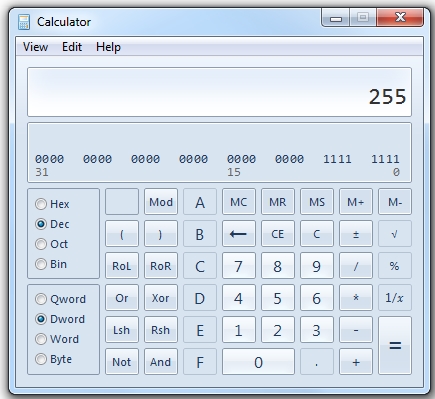This screenshot has width=435, height=399.
Task: Click the RoR rotate right button
Action: click(161, 266)
